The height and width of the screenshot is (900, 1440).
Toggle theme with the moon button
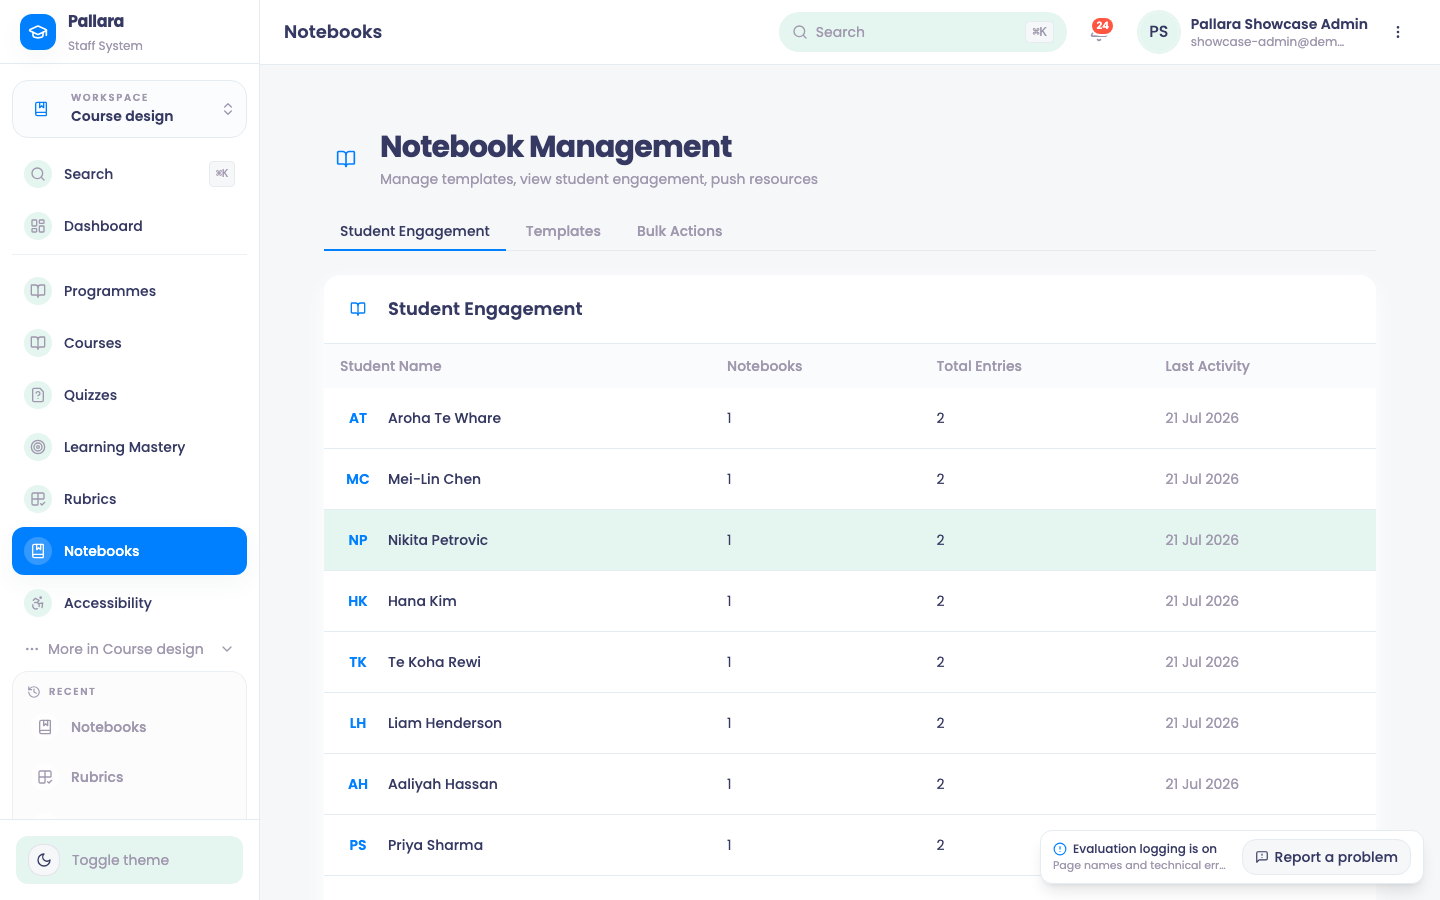44,860
